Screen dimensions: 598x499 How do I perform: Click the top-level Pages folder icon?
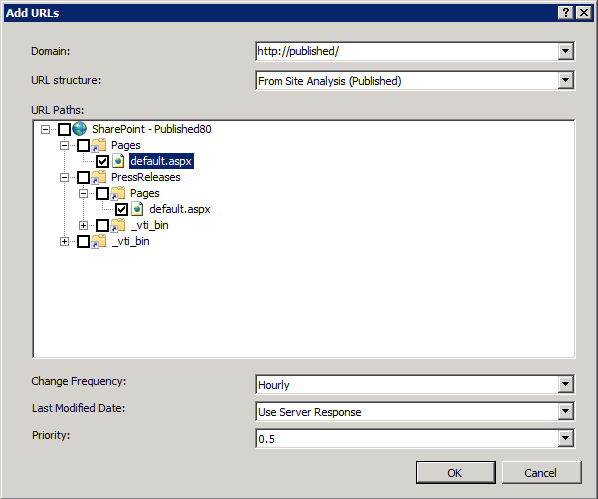click(x=99, y=145)
